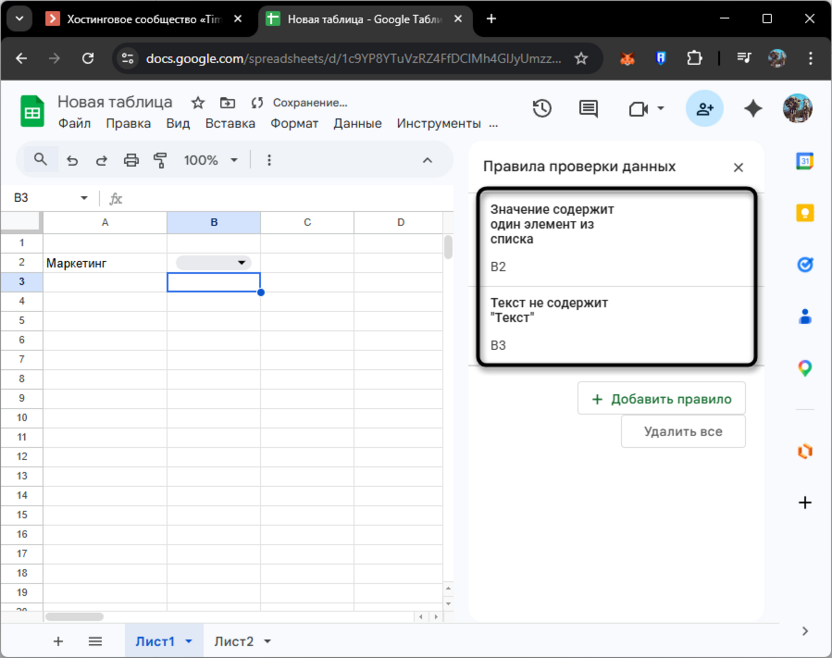
Task: Go back to previous page
Action: (22, 58)
